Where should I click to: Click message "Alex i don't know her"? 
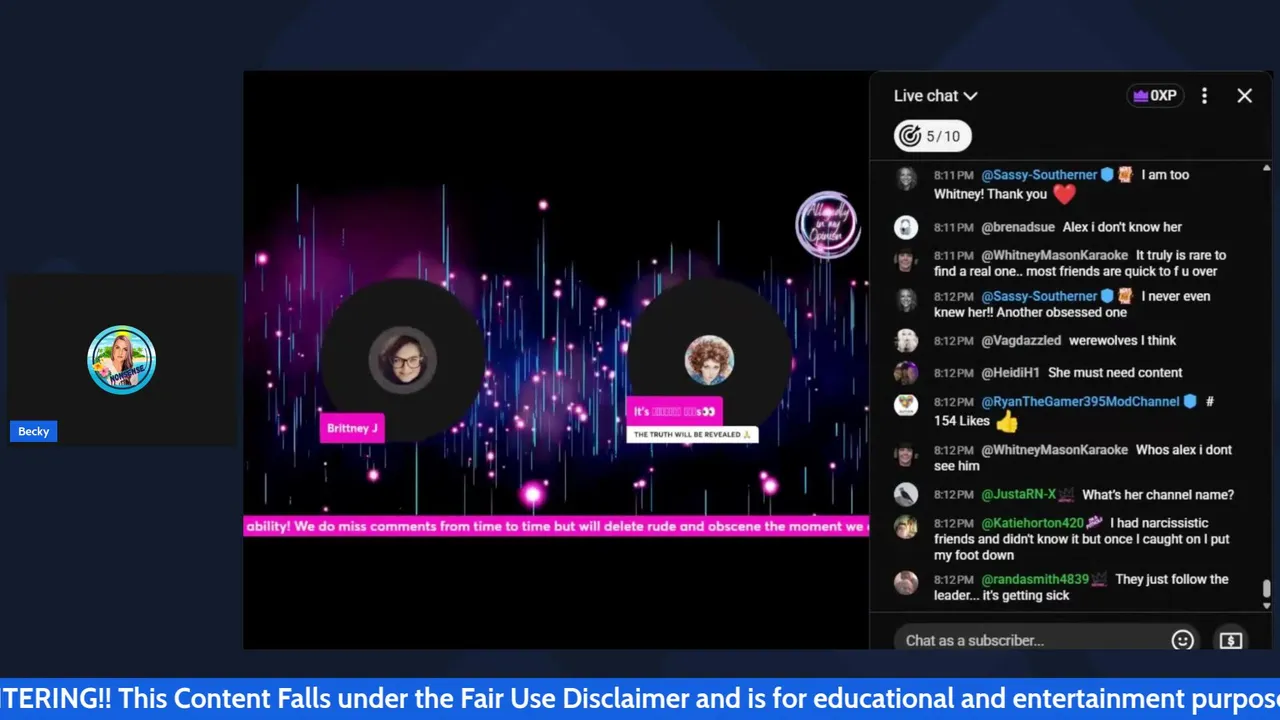coord(1122,227)
